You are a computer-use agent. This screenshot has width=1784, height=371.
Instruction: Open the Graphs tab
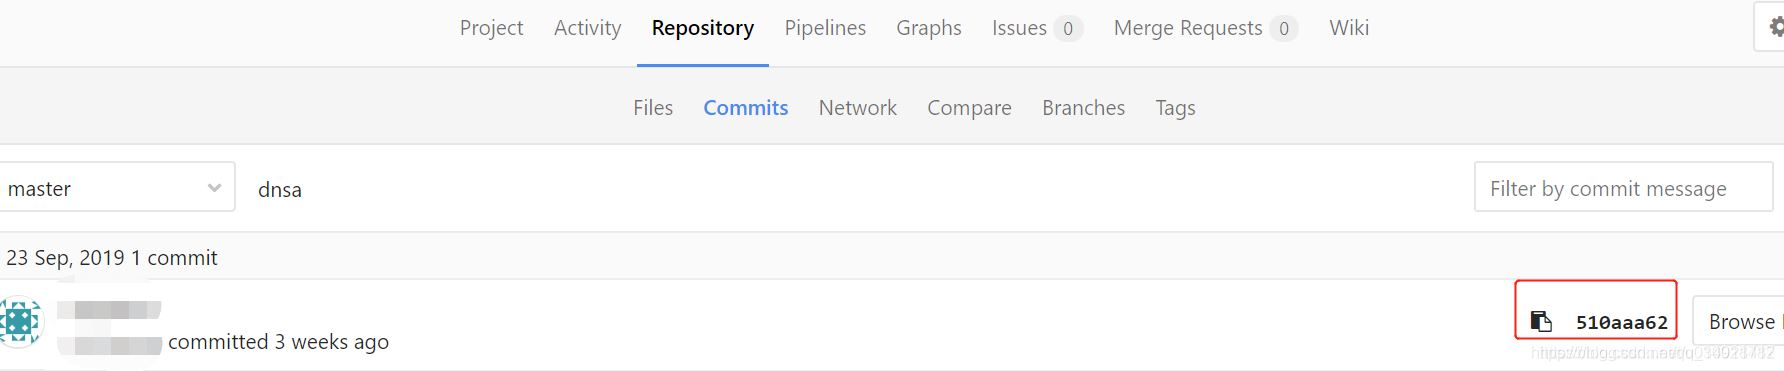[929, 28]
